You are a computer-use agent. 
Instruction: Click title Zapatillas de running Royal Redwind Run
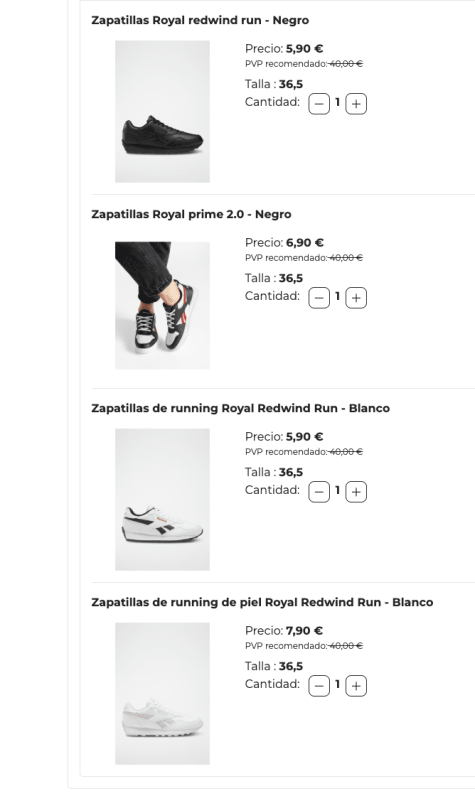241,408
